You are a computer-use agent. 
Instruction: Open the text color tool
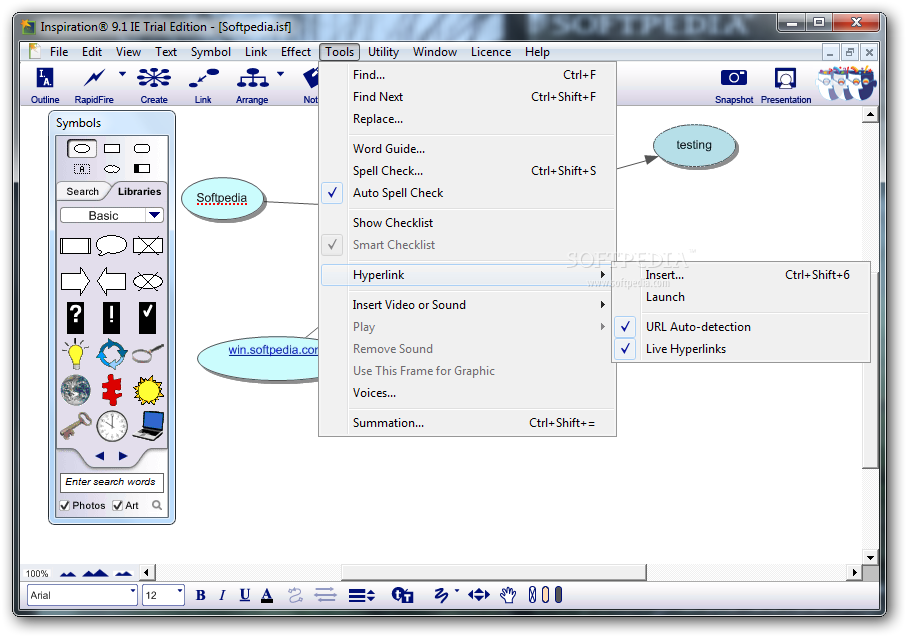click(267, 595)
